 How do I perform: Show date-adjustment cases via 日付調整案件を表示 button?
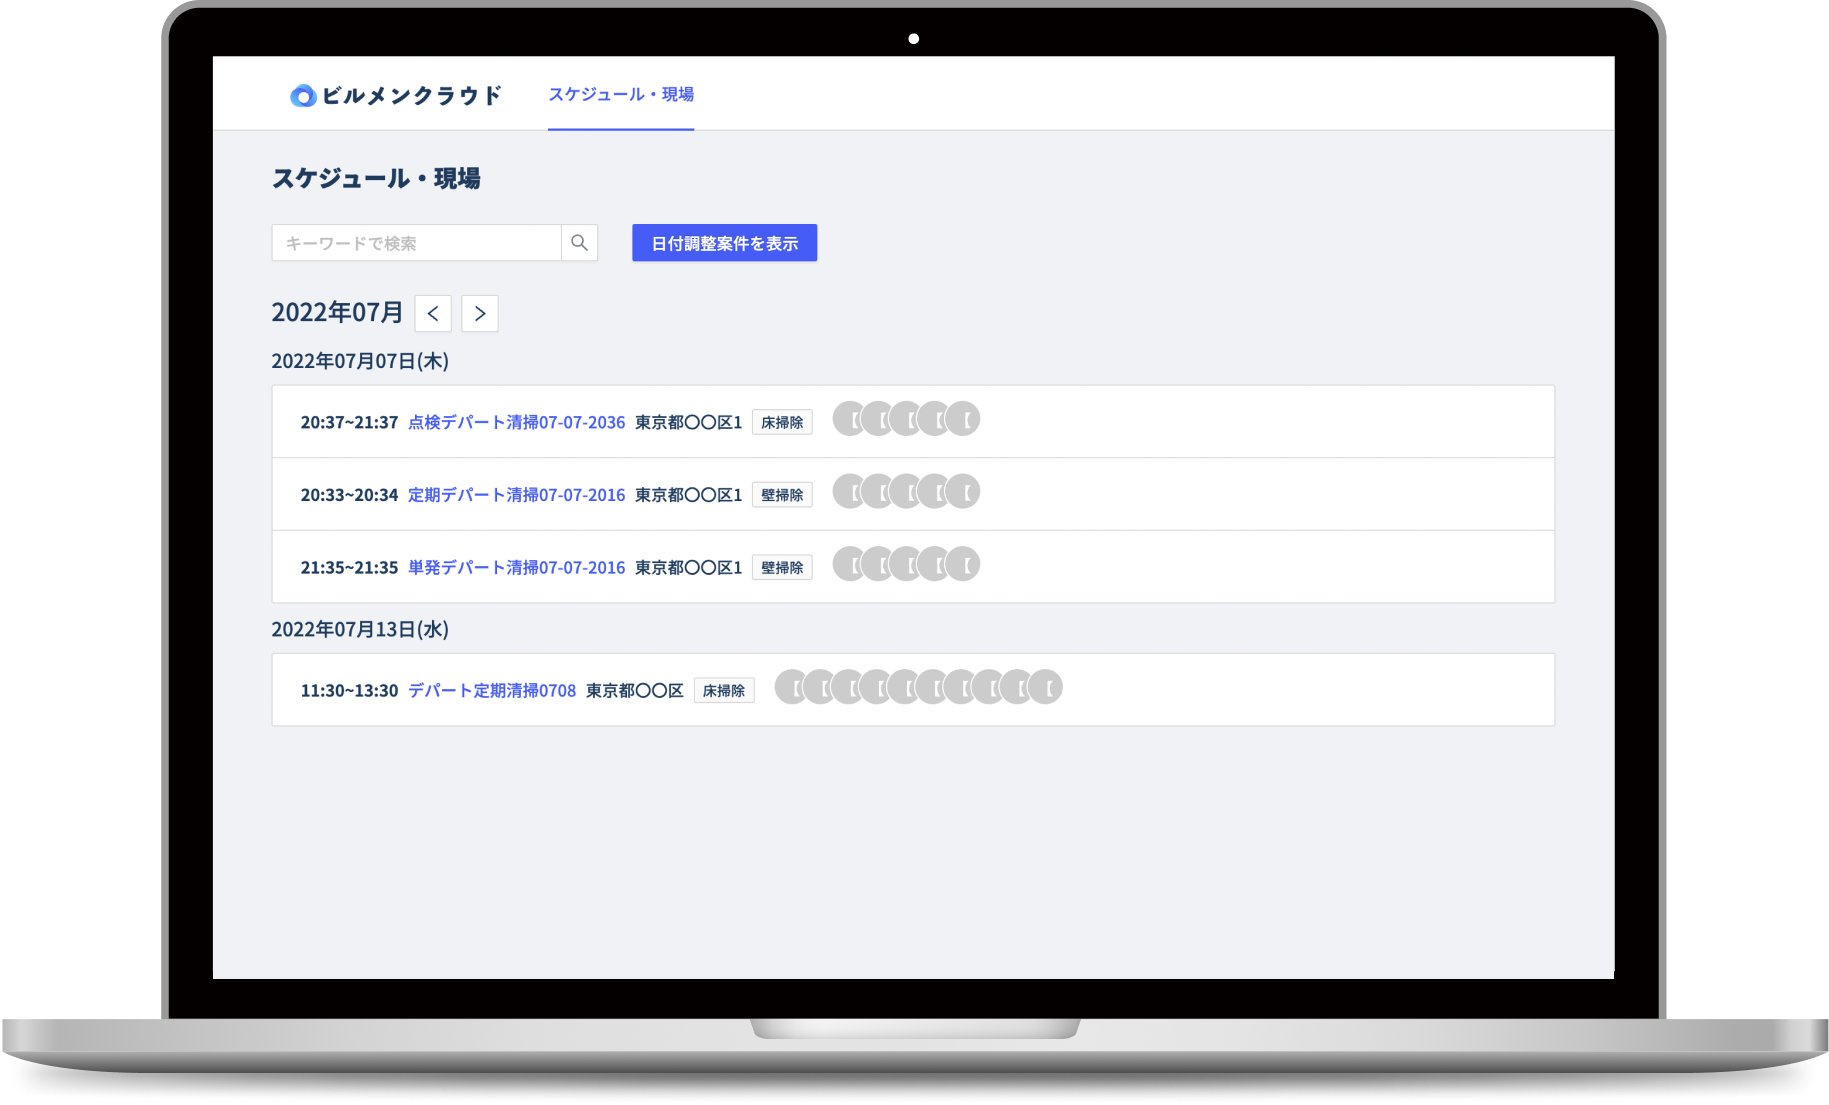click(723, 242)
